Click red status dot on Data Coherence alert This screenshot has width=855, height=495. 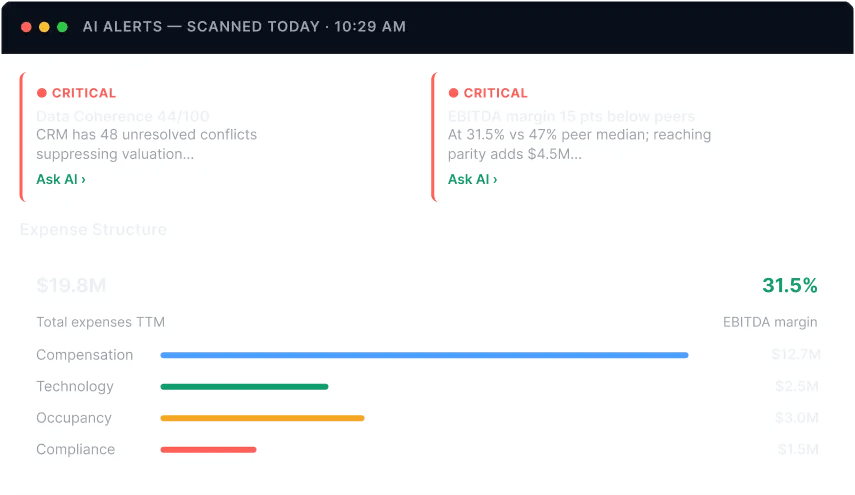click(41, 93)
